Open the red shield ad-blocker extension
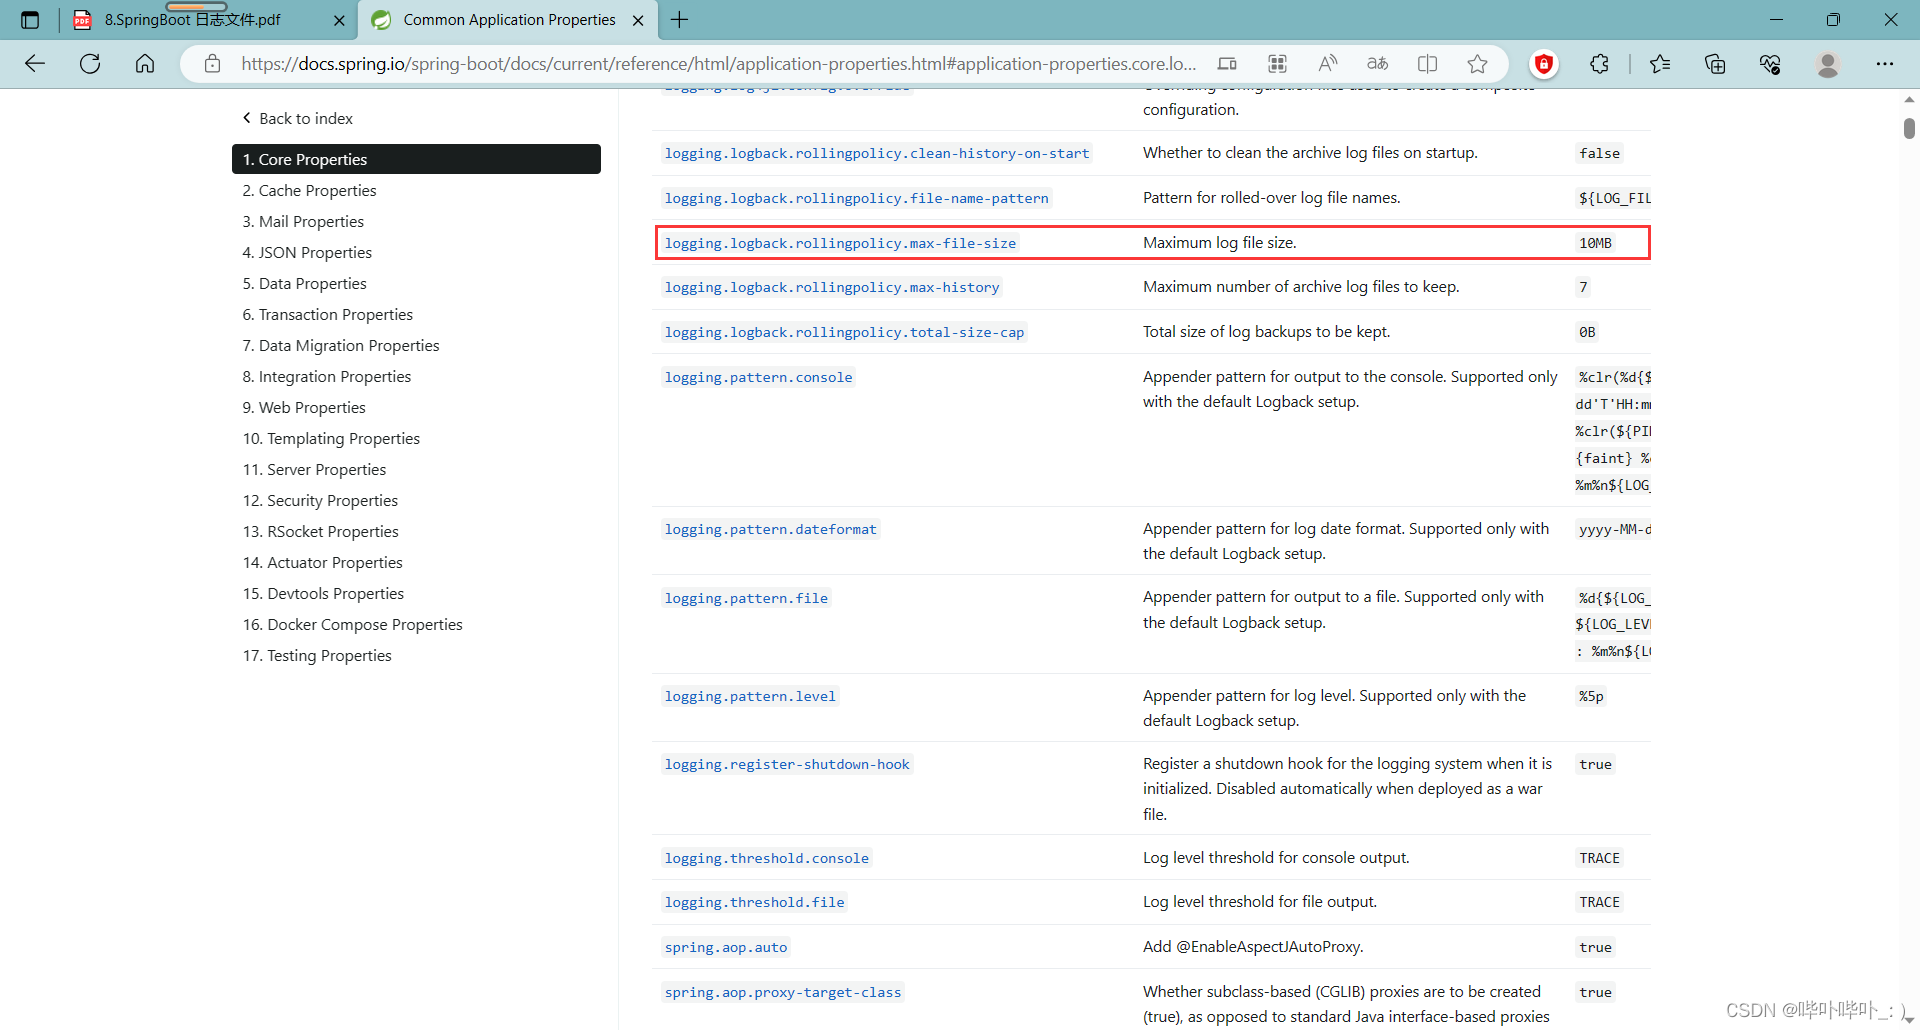The image size is (1920, 1030). pyautogui.click(x=1544, y=64)
